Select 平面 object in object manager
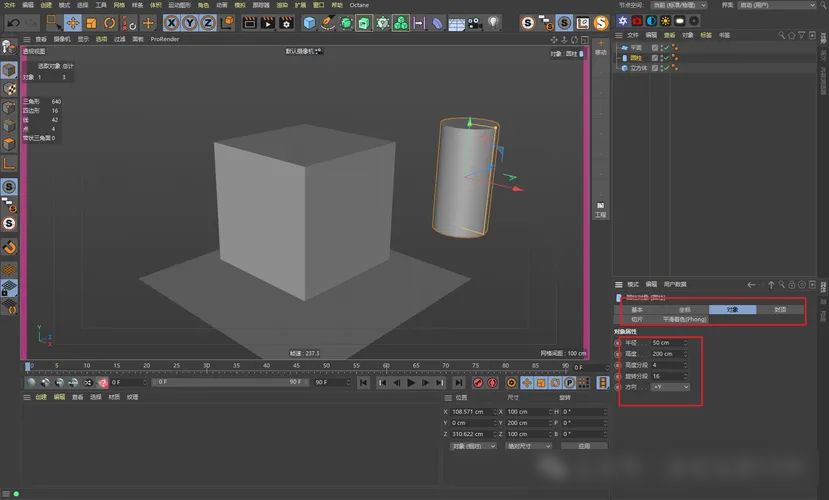 [635, 48]
